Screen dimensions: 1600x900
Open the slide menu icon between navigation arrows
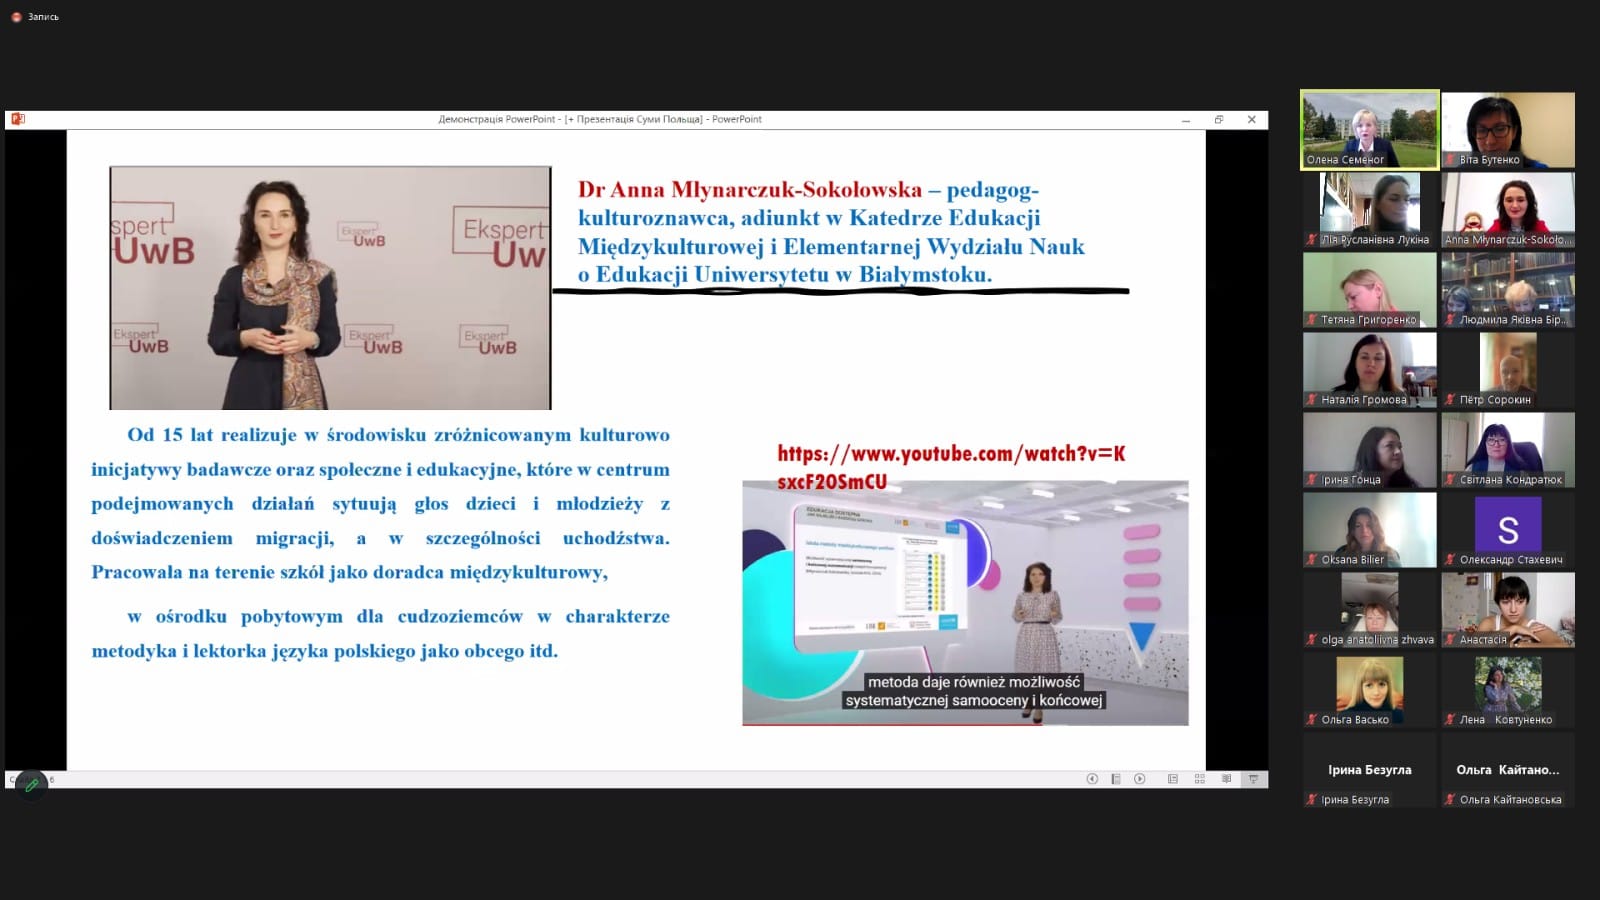[1115, 779]
